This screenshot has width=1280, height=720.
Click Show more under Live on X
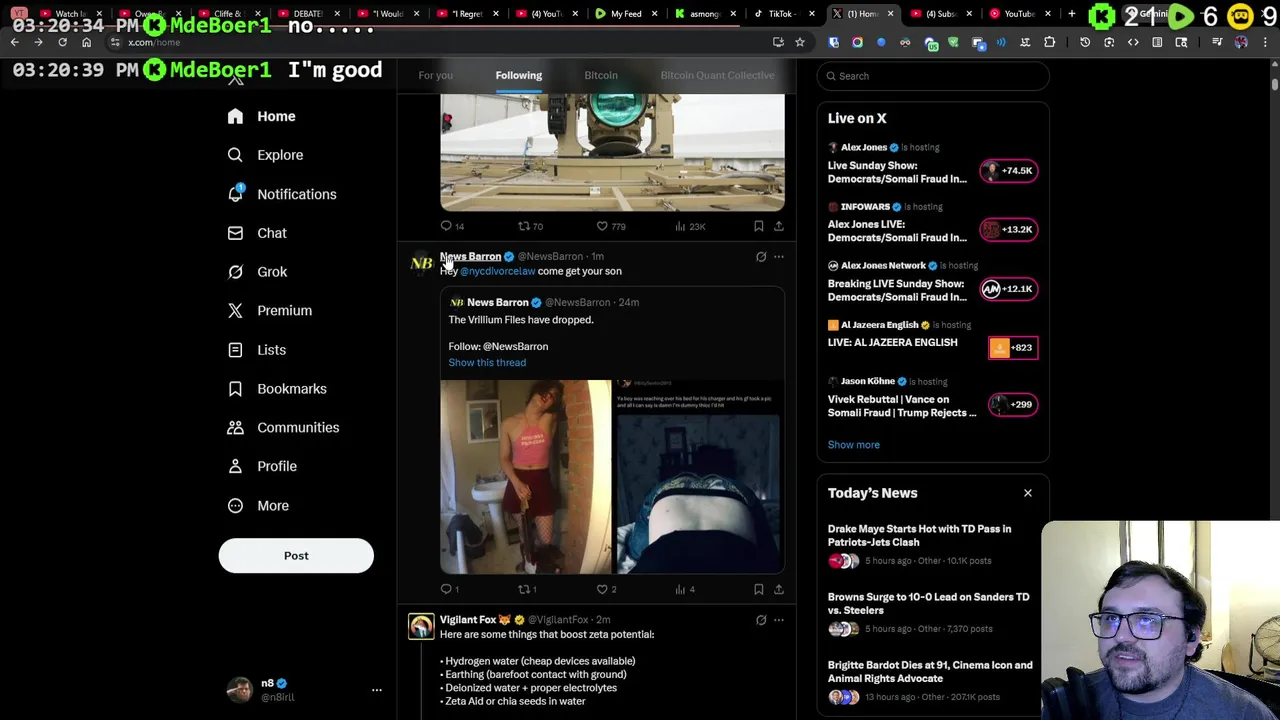point(853,445)
